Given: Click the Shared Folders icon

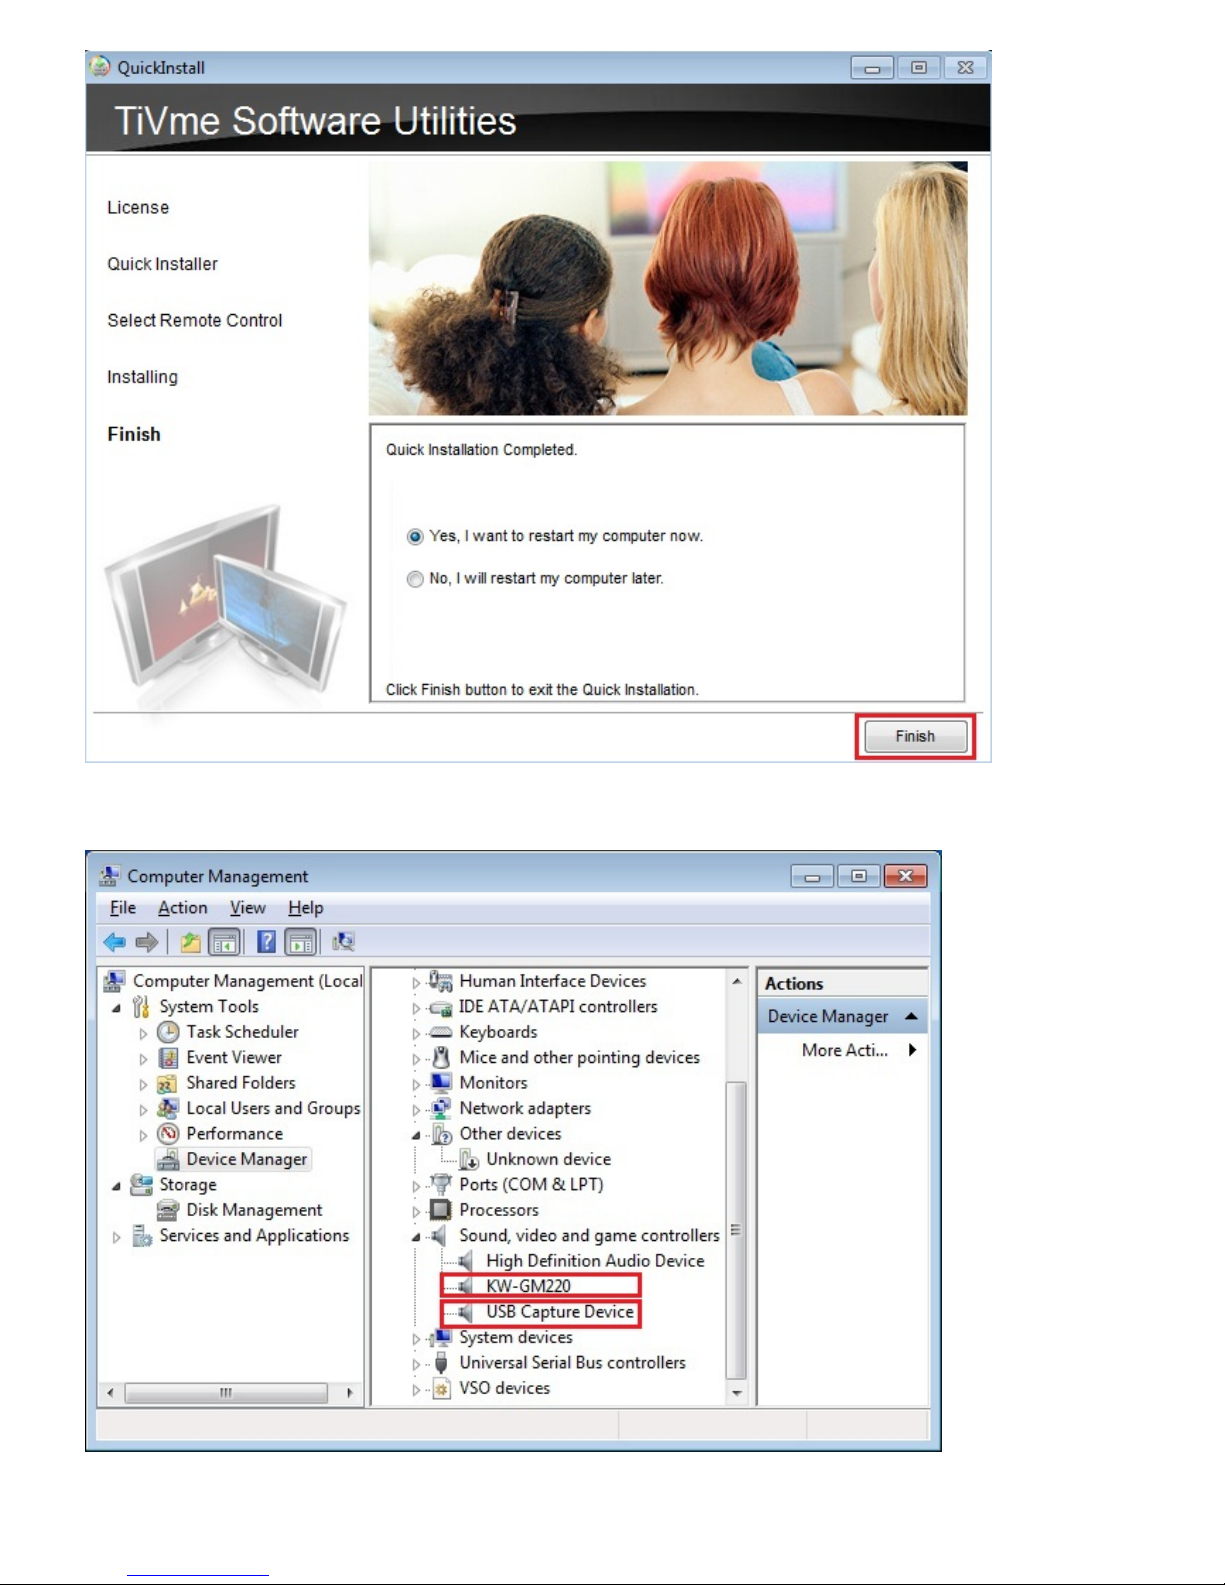Looking at the screenshot, I should pos(169,1083).
